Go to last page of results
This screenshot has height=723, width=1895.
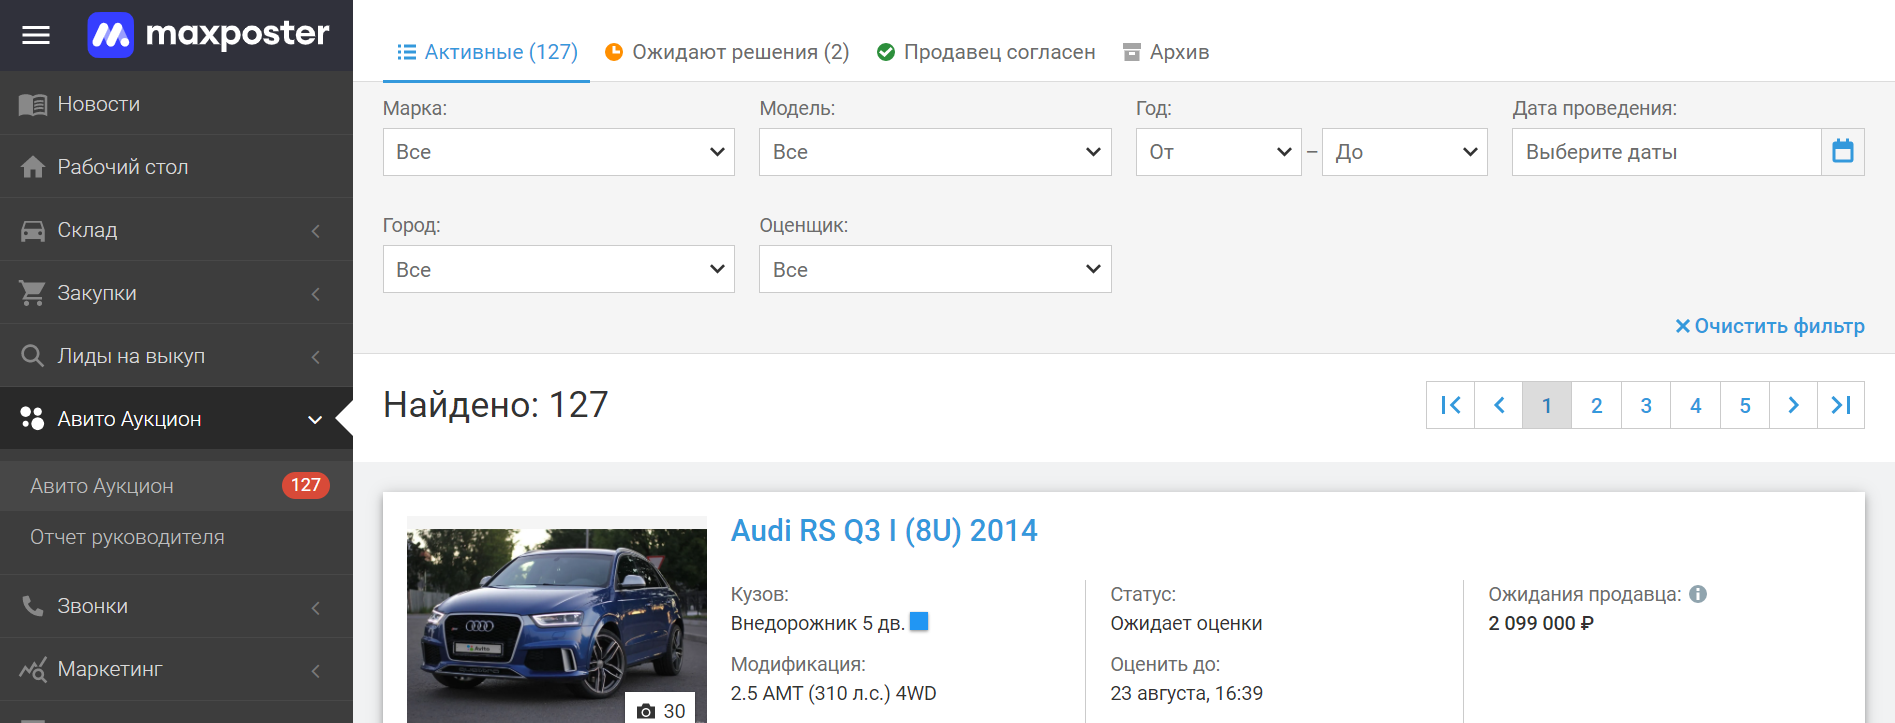coord(1841,405)
